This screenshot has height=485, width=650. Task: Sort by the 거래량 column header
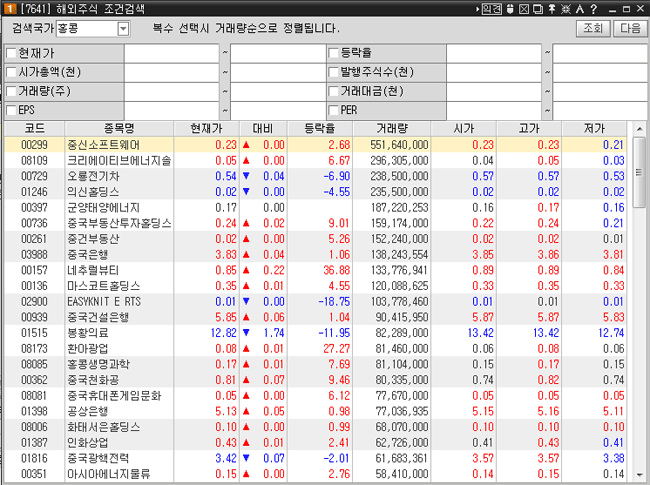pyautogui.click(x=392, y=129)
